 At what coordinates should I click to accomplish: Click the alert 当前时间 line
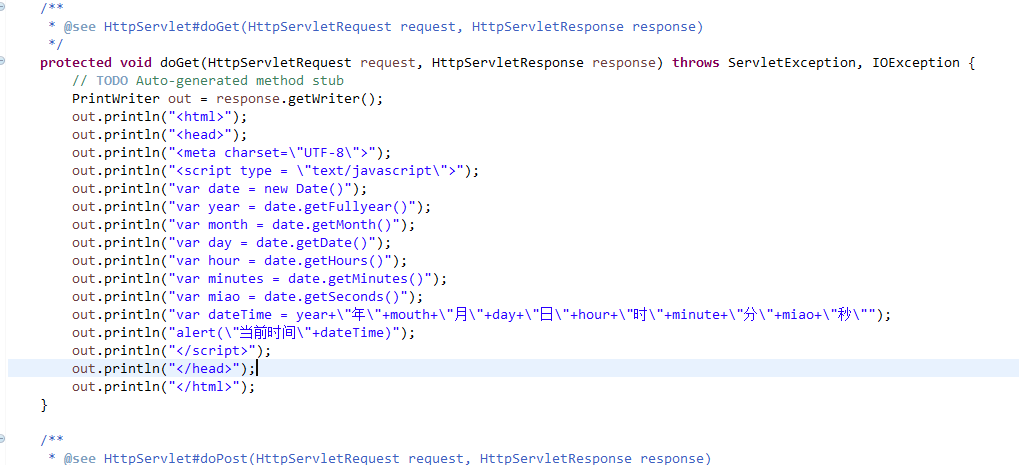coord(244,333)
